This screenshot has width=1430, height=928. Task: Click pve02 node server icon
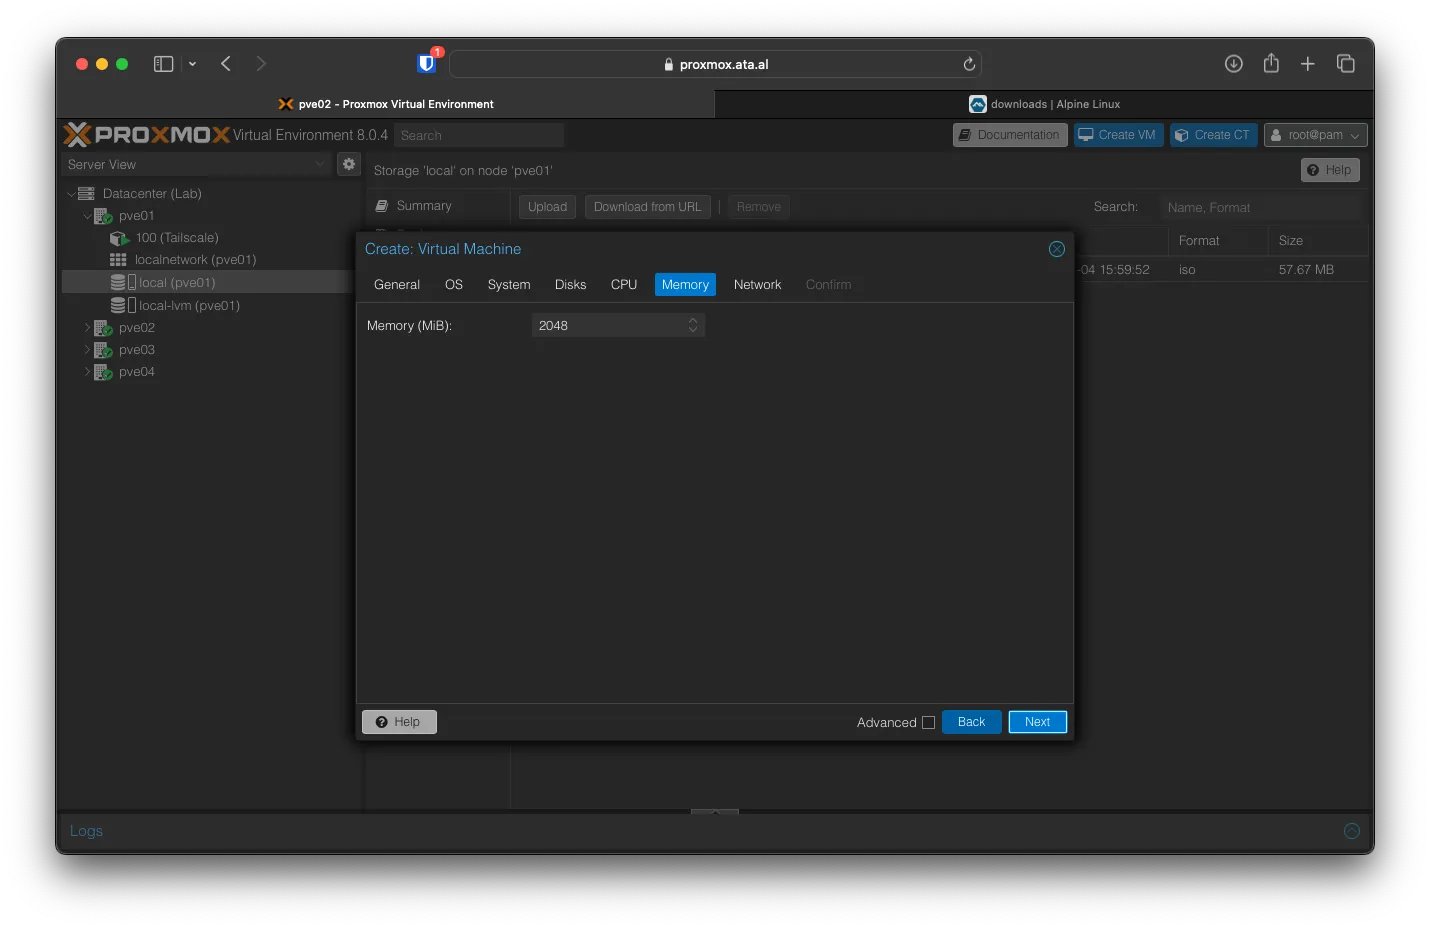pyautogui.click(x=103, y=328)
